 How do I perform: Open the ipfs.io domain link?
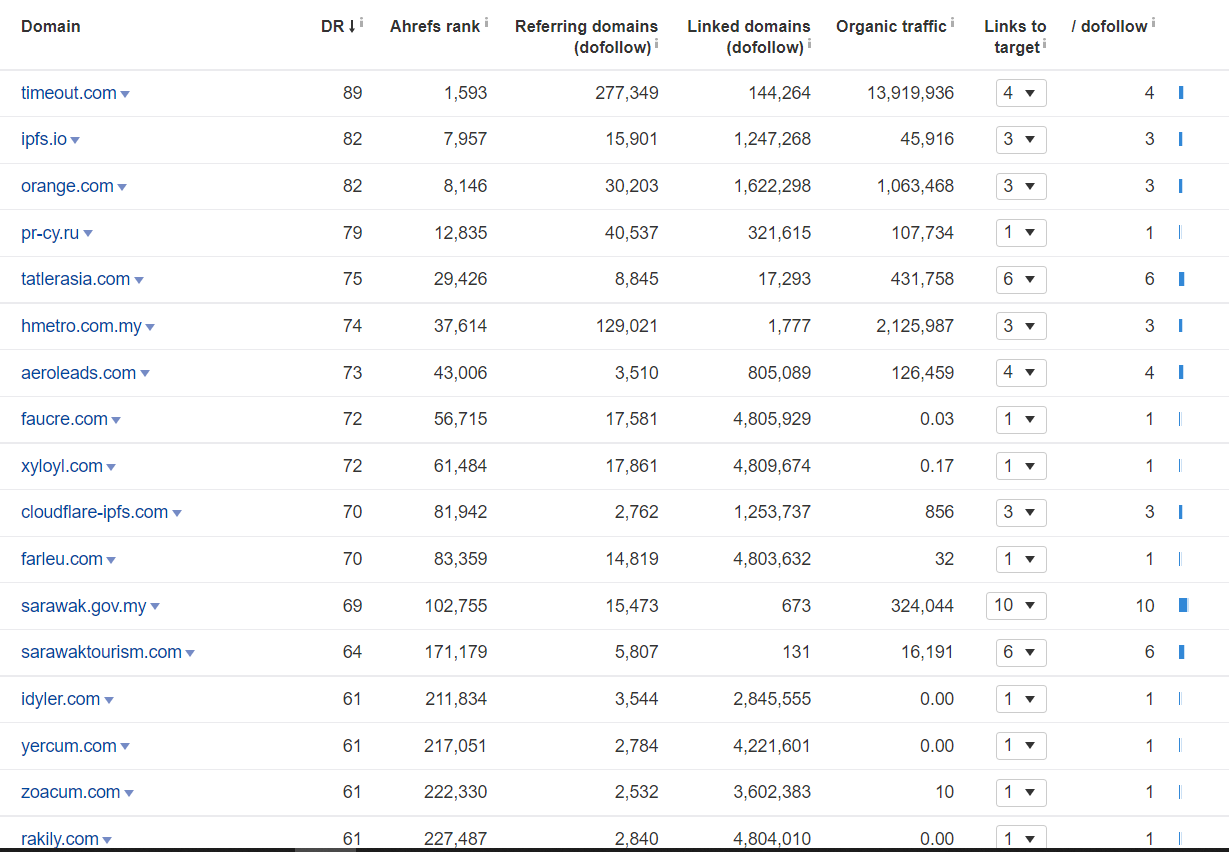[x=44, y=139]
